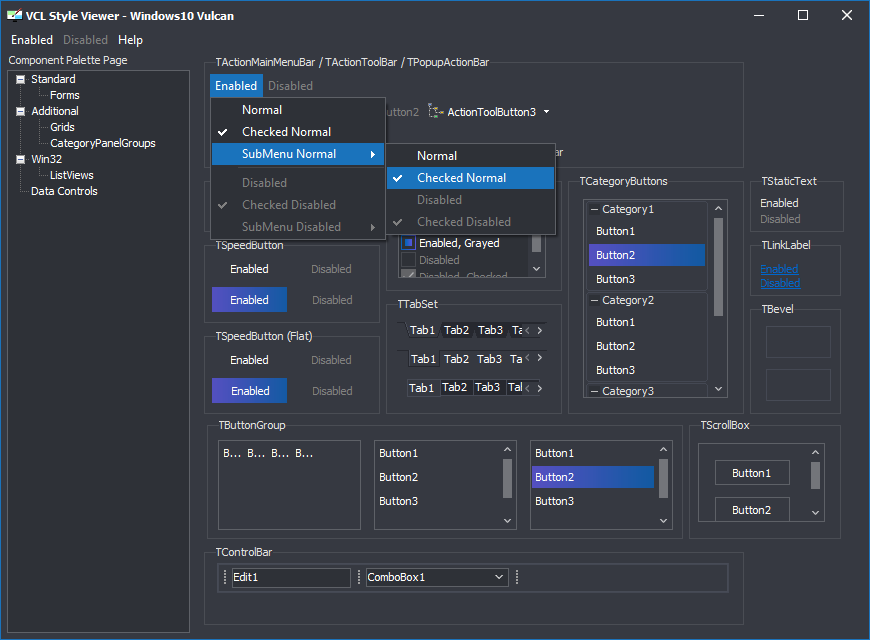
Task: Choose Normal in the Enabled dropdown menu
Action: (x=298, y=110)
